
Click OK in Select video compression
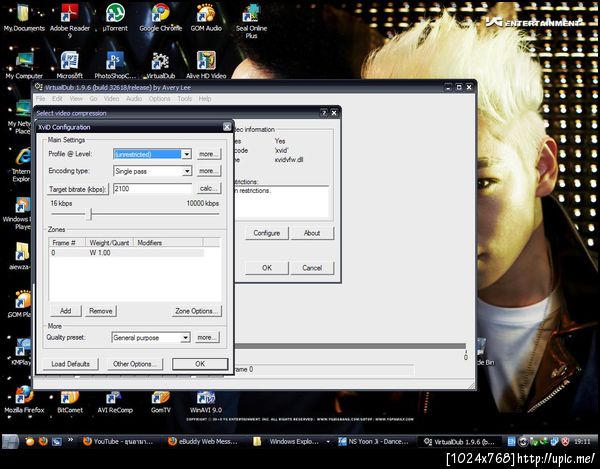pos(267,268)
